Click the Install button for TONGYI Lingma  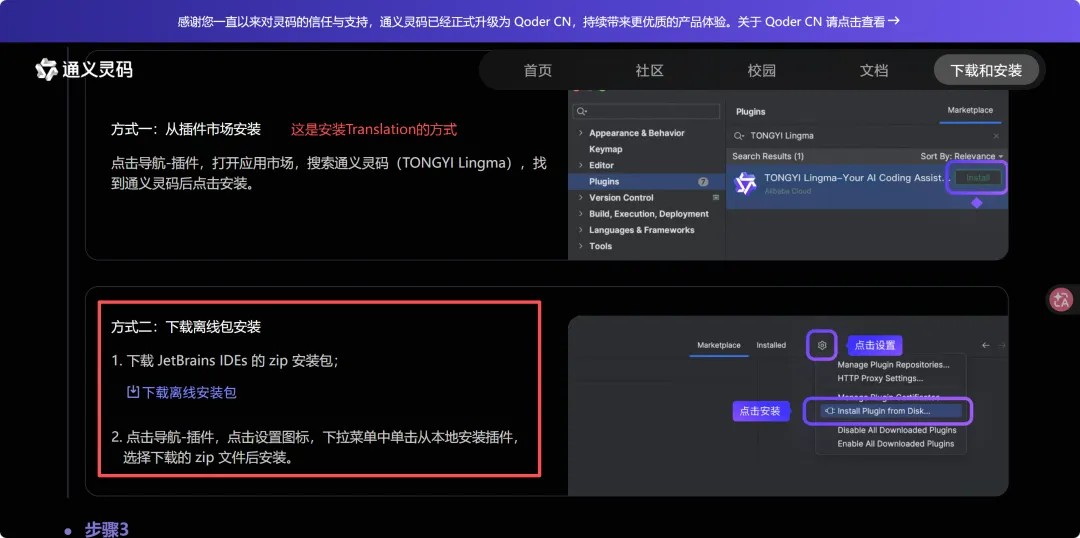click(x=977, y=178)
